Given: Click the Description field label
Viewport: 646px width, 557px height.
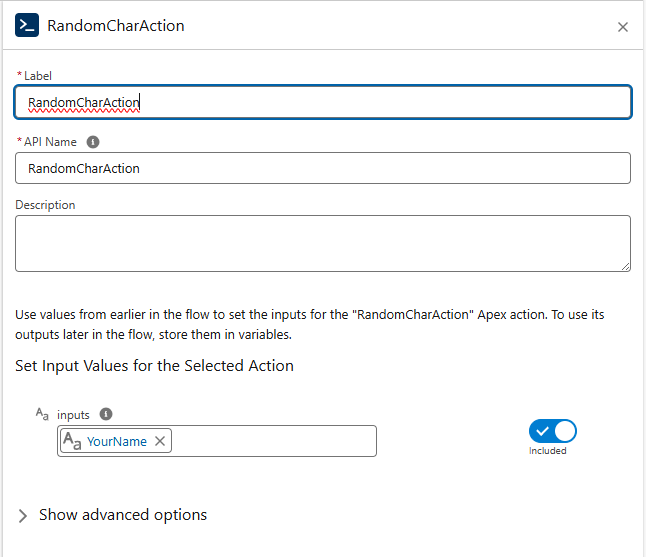Looking at the screenshot, I should (x=45, y=205).
